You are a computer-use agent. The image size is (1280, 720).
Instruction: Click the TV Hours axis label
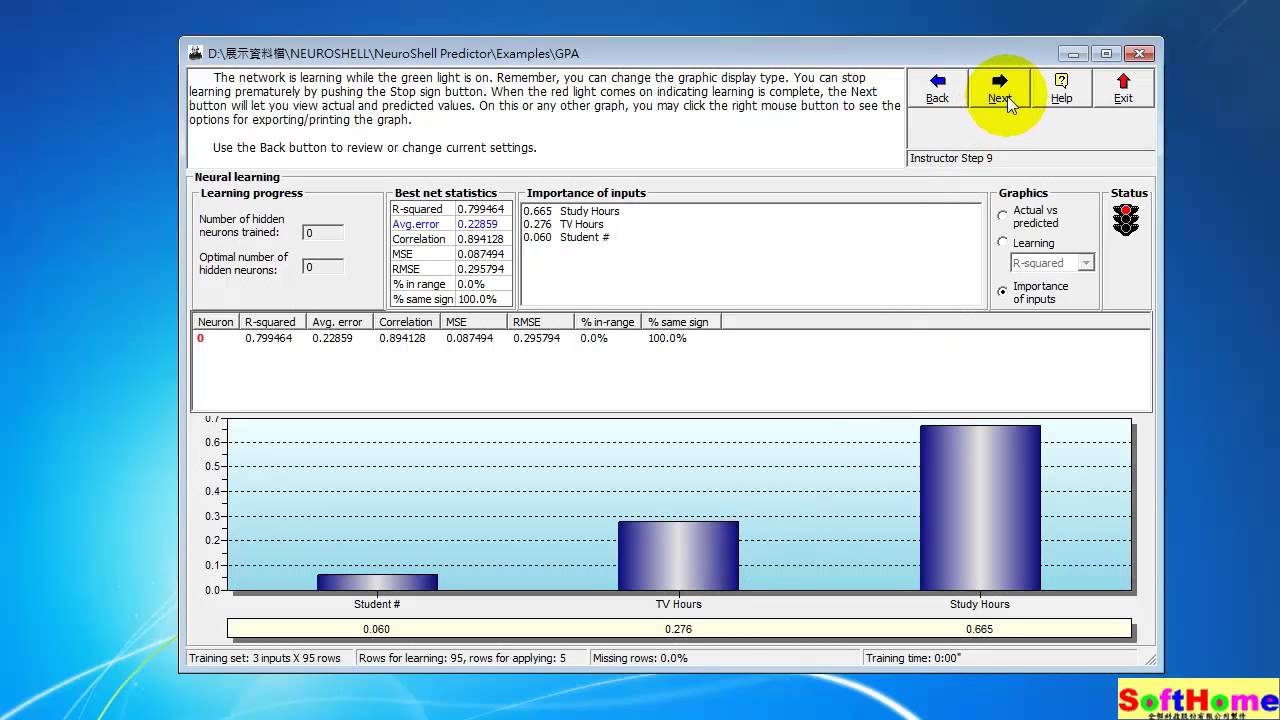point(678,604)
